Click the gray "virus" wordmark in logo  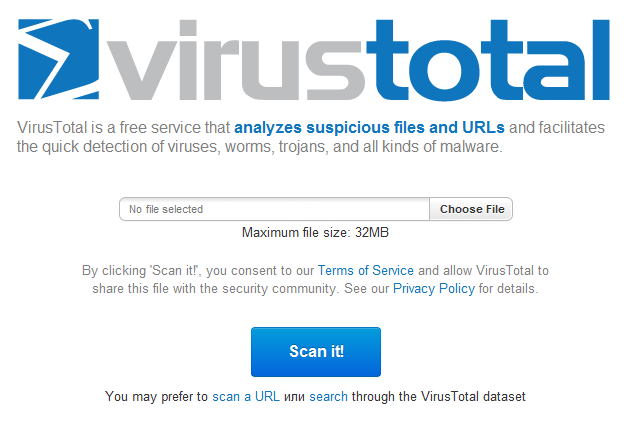coord(236,60)
